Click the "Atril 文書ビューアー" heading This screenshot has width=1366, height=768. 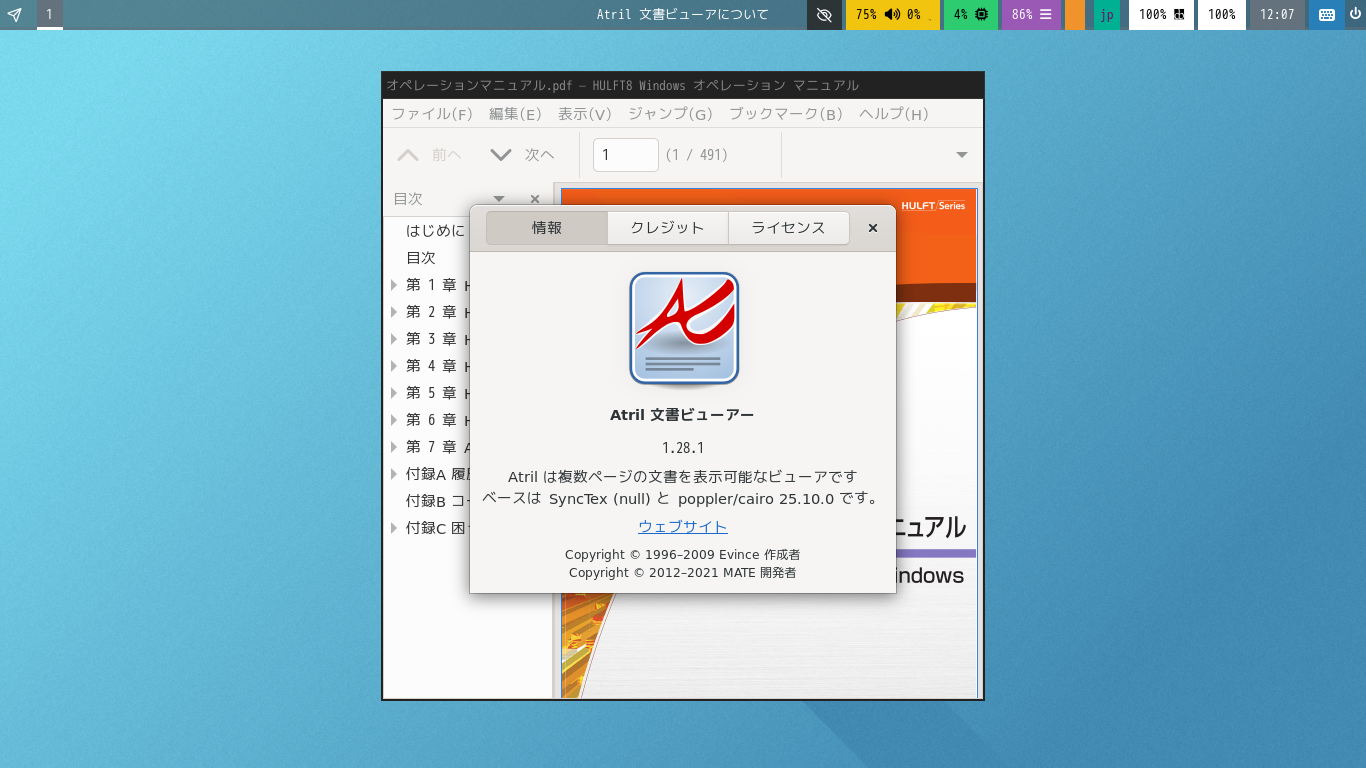coord(683,415)
